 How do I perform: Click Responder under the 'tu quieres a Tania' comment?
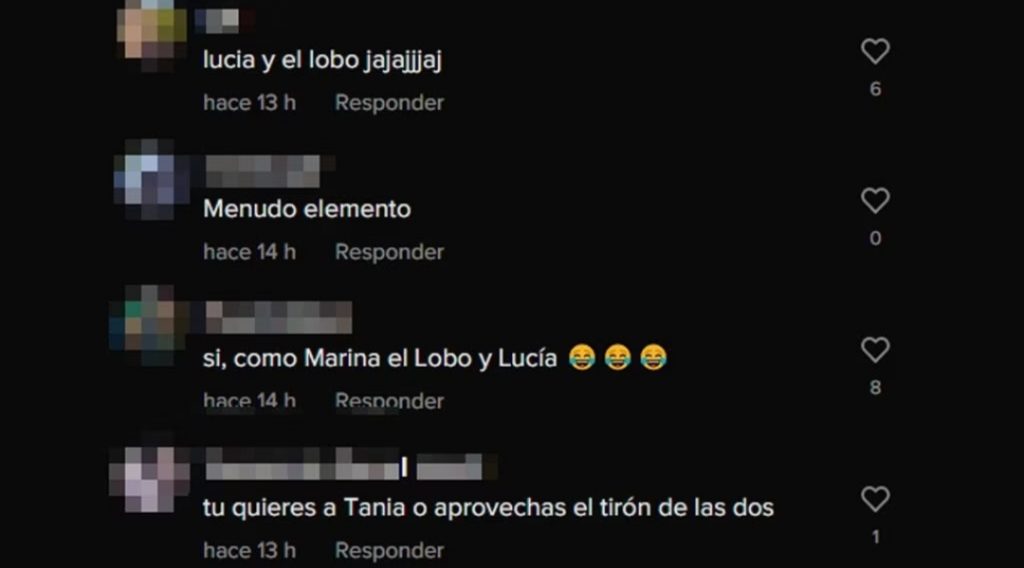(389, 550)
